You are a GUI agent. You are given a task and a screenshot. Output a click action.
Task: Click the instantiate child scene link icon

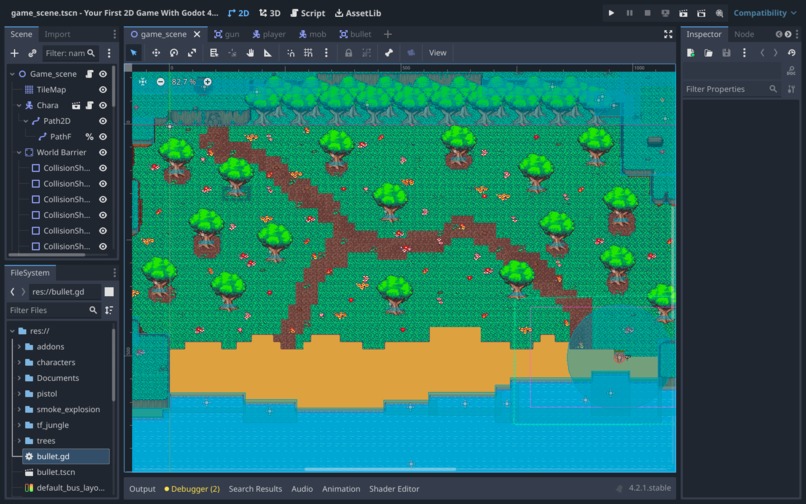pos(32,53)
